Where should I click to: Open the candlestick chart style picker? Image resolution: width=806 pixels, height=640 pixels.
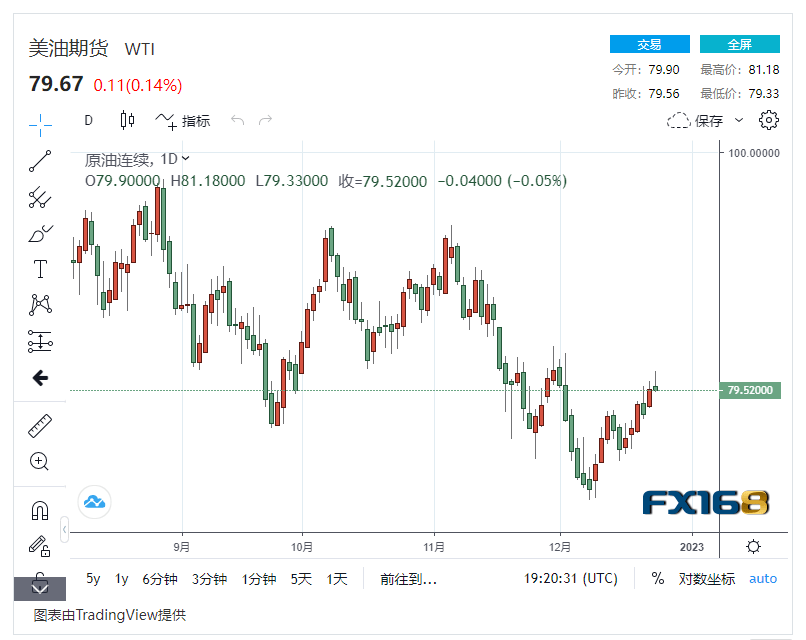pos(127,120)
